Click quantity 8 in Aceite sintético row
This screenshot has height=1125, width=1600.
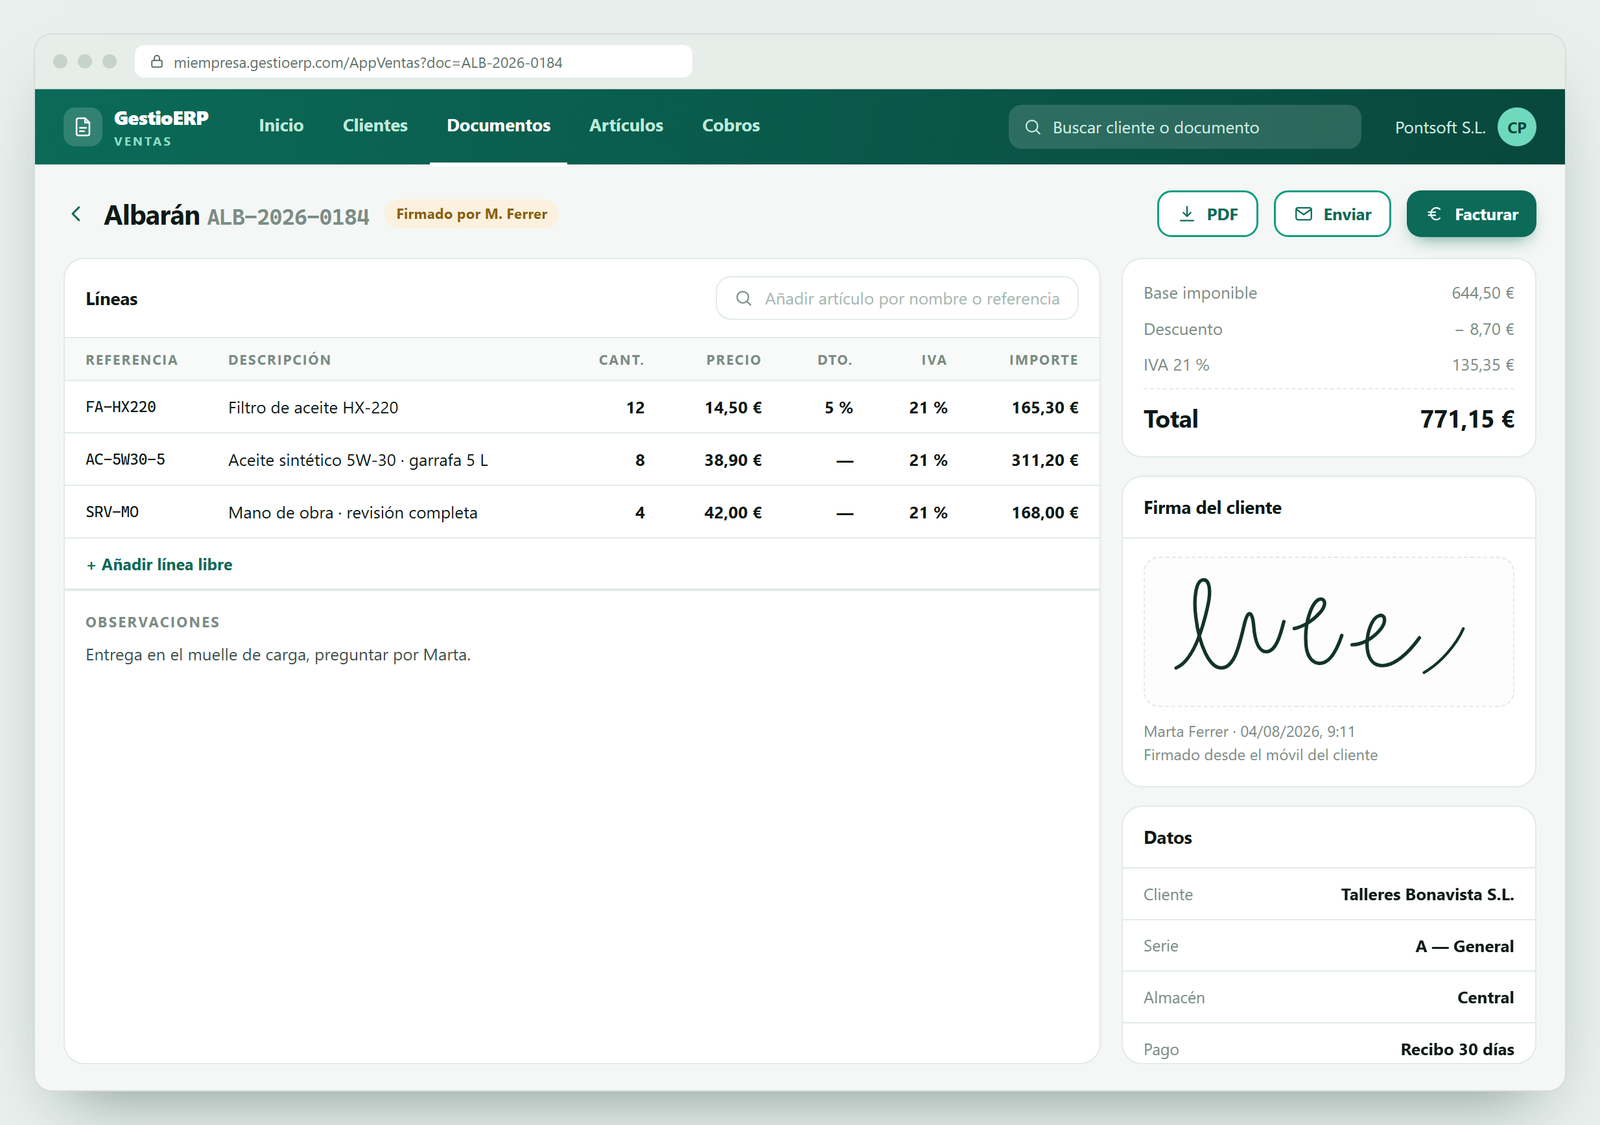[x=640, y=460]
